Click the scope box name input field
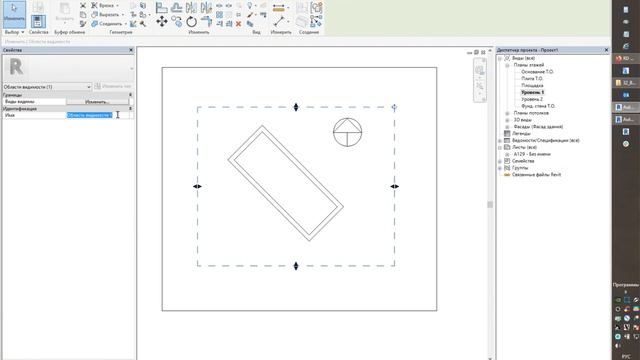This screenshot has width=640, height=360. tap(98, 116)
